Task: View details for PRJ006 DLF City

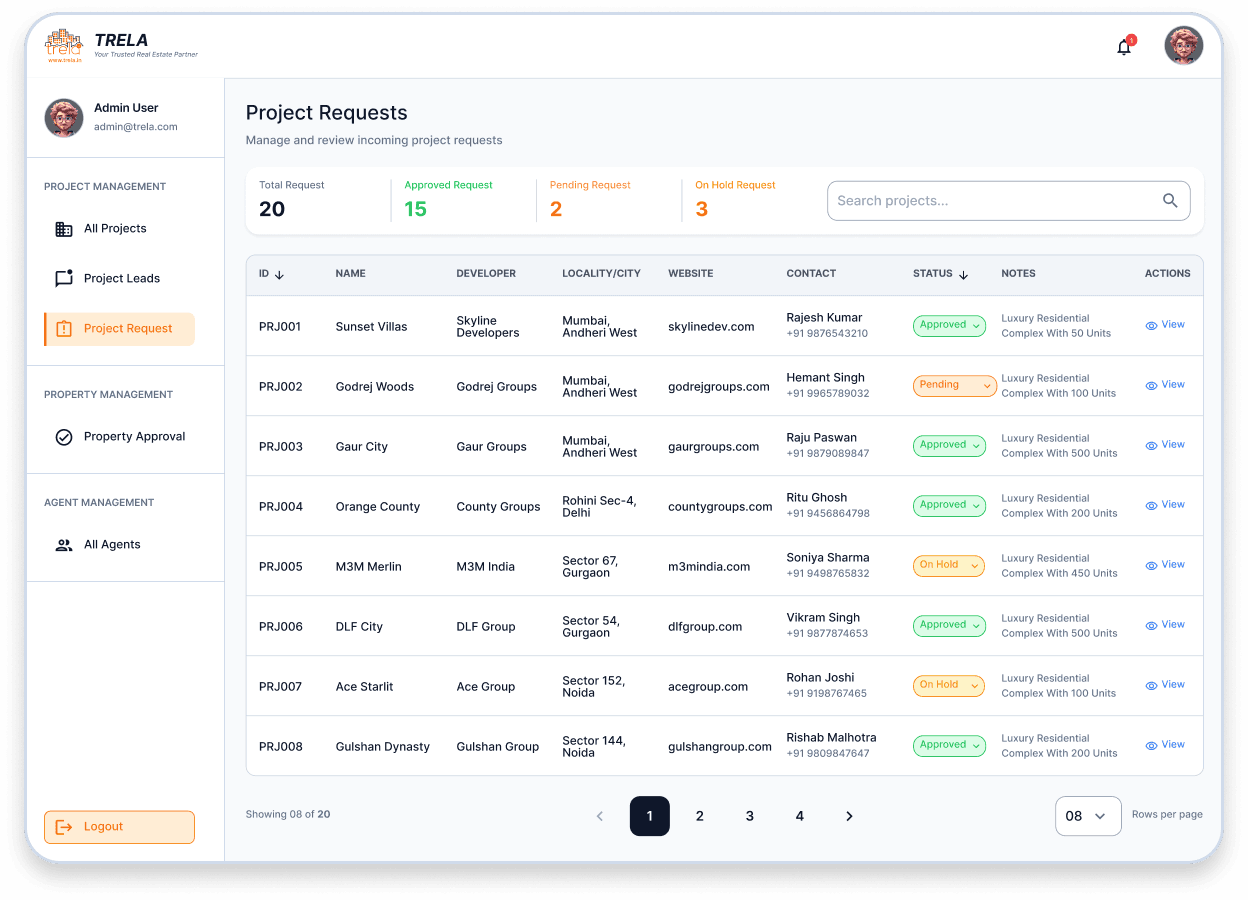Action: (1165, 625)
